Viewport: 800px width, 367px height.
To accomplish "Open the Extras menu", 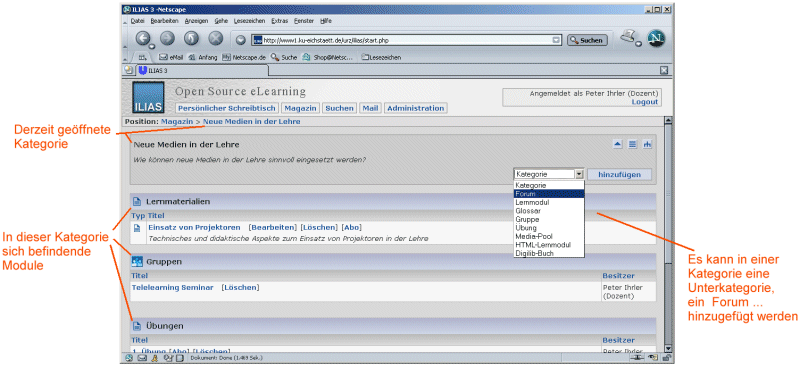I will point(280,21).
